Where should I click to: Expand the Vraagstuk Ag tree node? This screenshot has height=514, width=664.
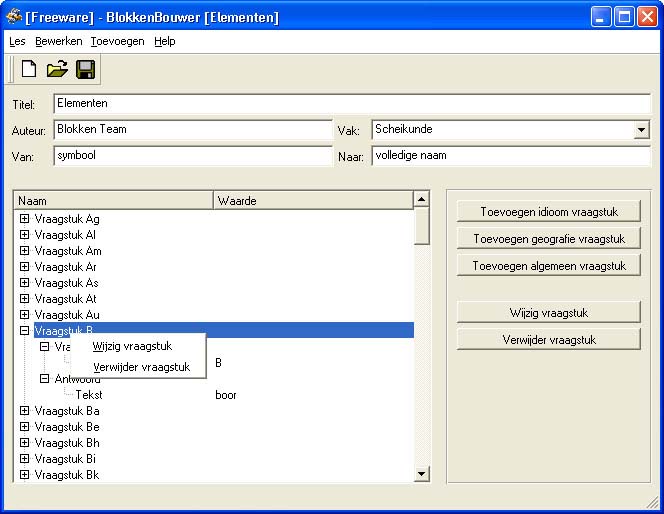(x=24, y=219)
